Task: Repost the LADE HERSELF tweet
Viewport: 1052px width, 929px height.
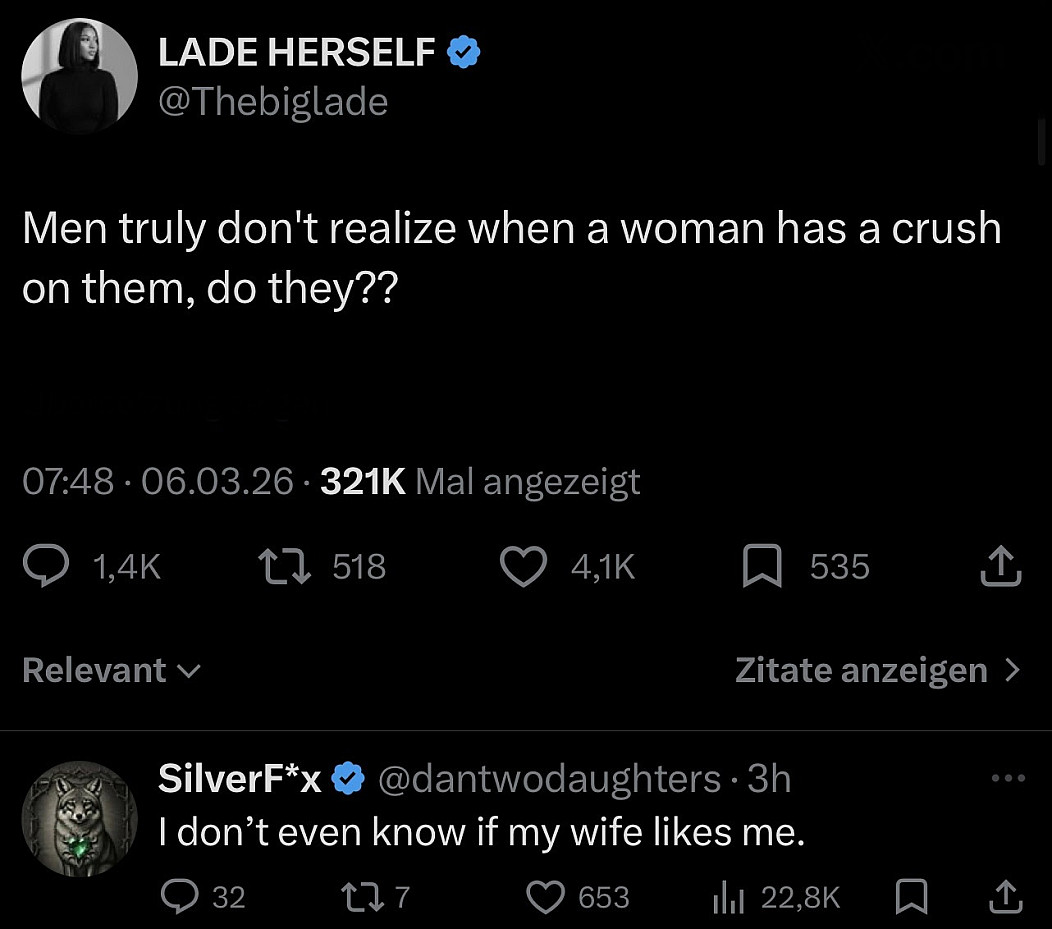Action: pyautogui.click(x=283, y=567)
